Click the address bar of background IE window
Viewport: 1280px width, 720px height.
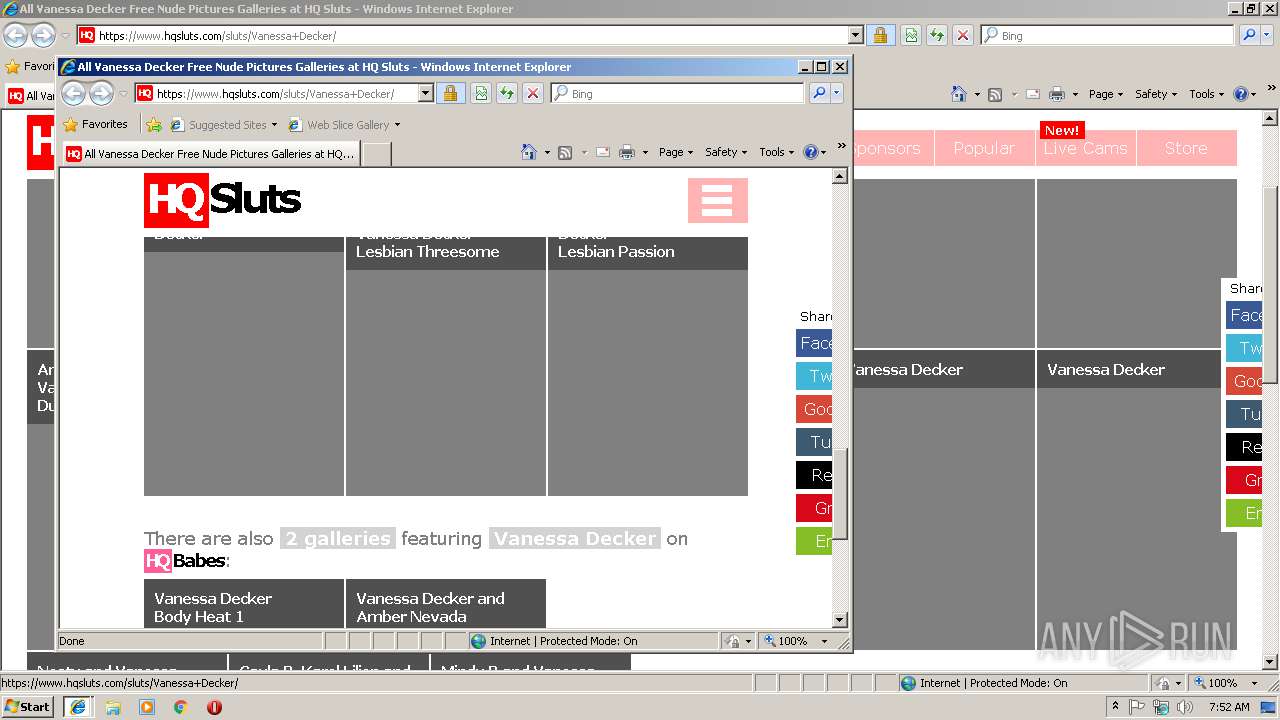pos(470,35)
